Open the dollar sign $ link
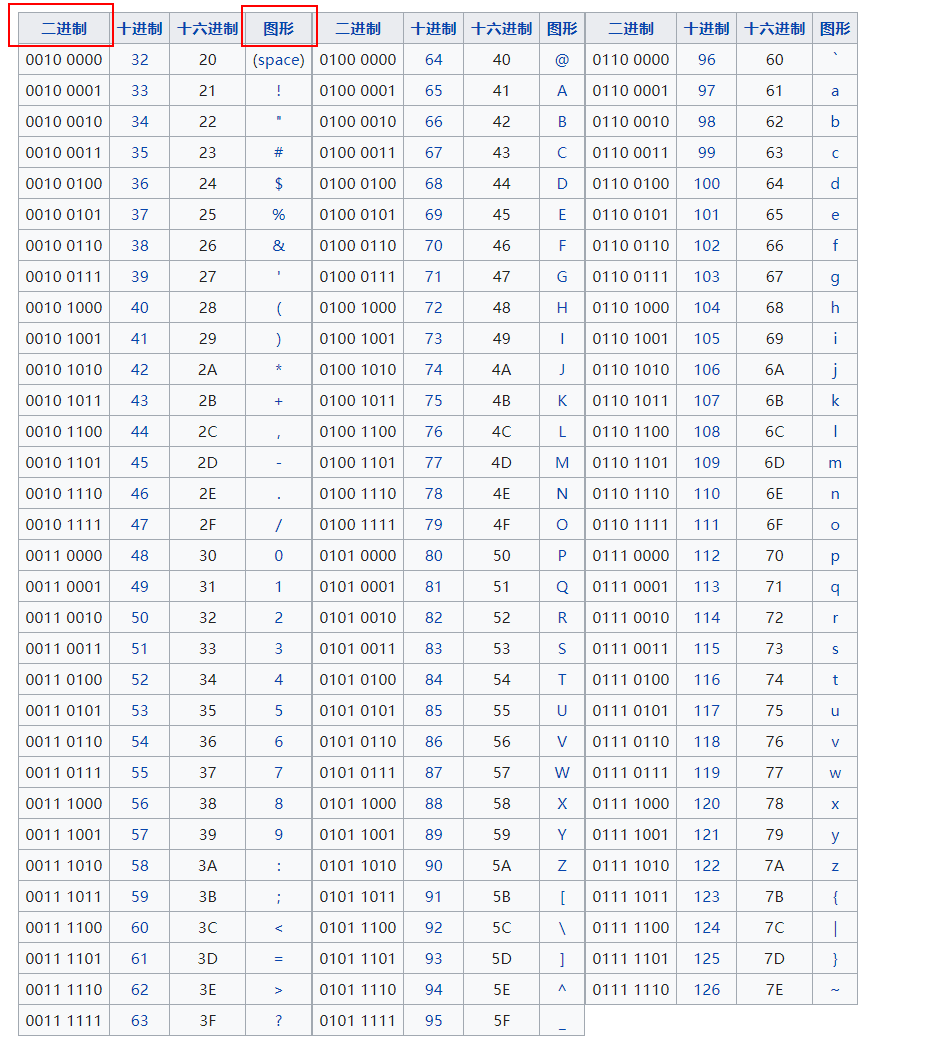The height and width of the screenshot is (1057, 938). [x=278, y=184]
